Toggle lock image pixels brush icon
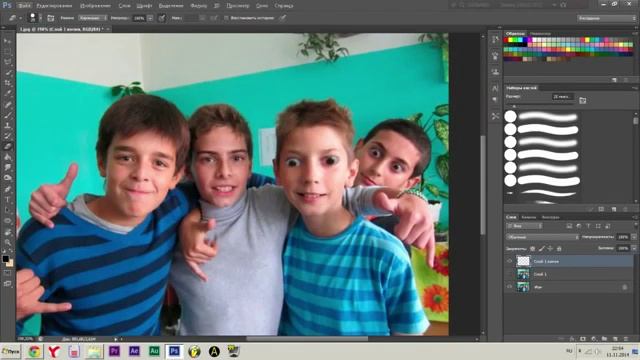640x360 pixels. (x=541, y=248)
